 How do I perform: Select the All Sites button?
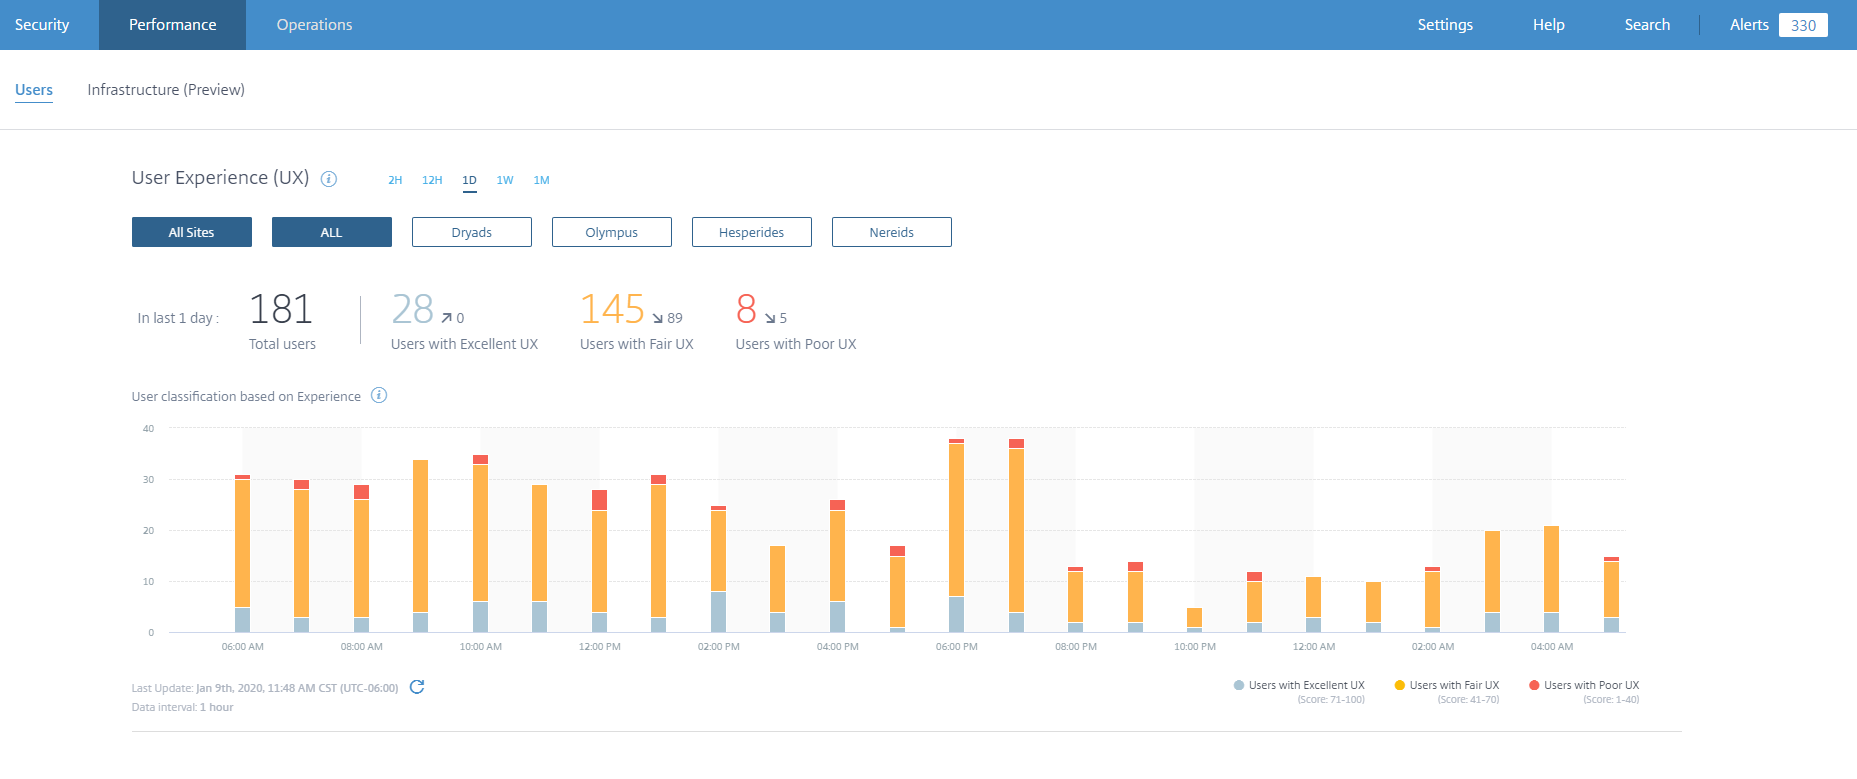click(x=191, y=232)
